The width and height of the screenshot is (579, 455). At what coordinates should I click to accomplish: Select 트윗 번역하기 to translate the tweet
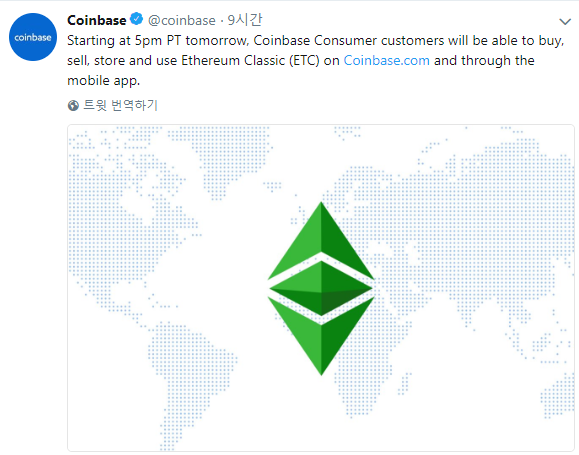tap(120, 105)
